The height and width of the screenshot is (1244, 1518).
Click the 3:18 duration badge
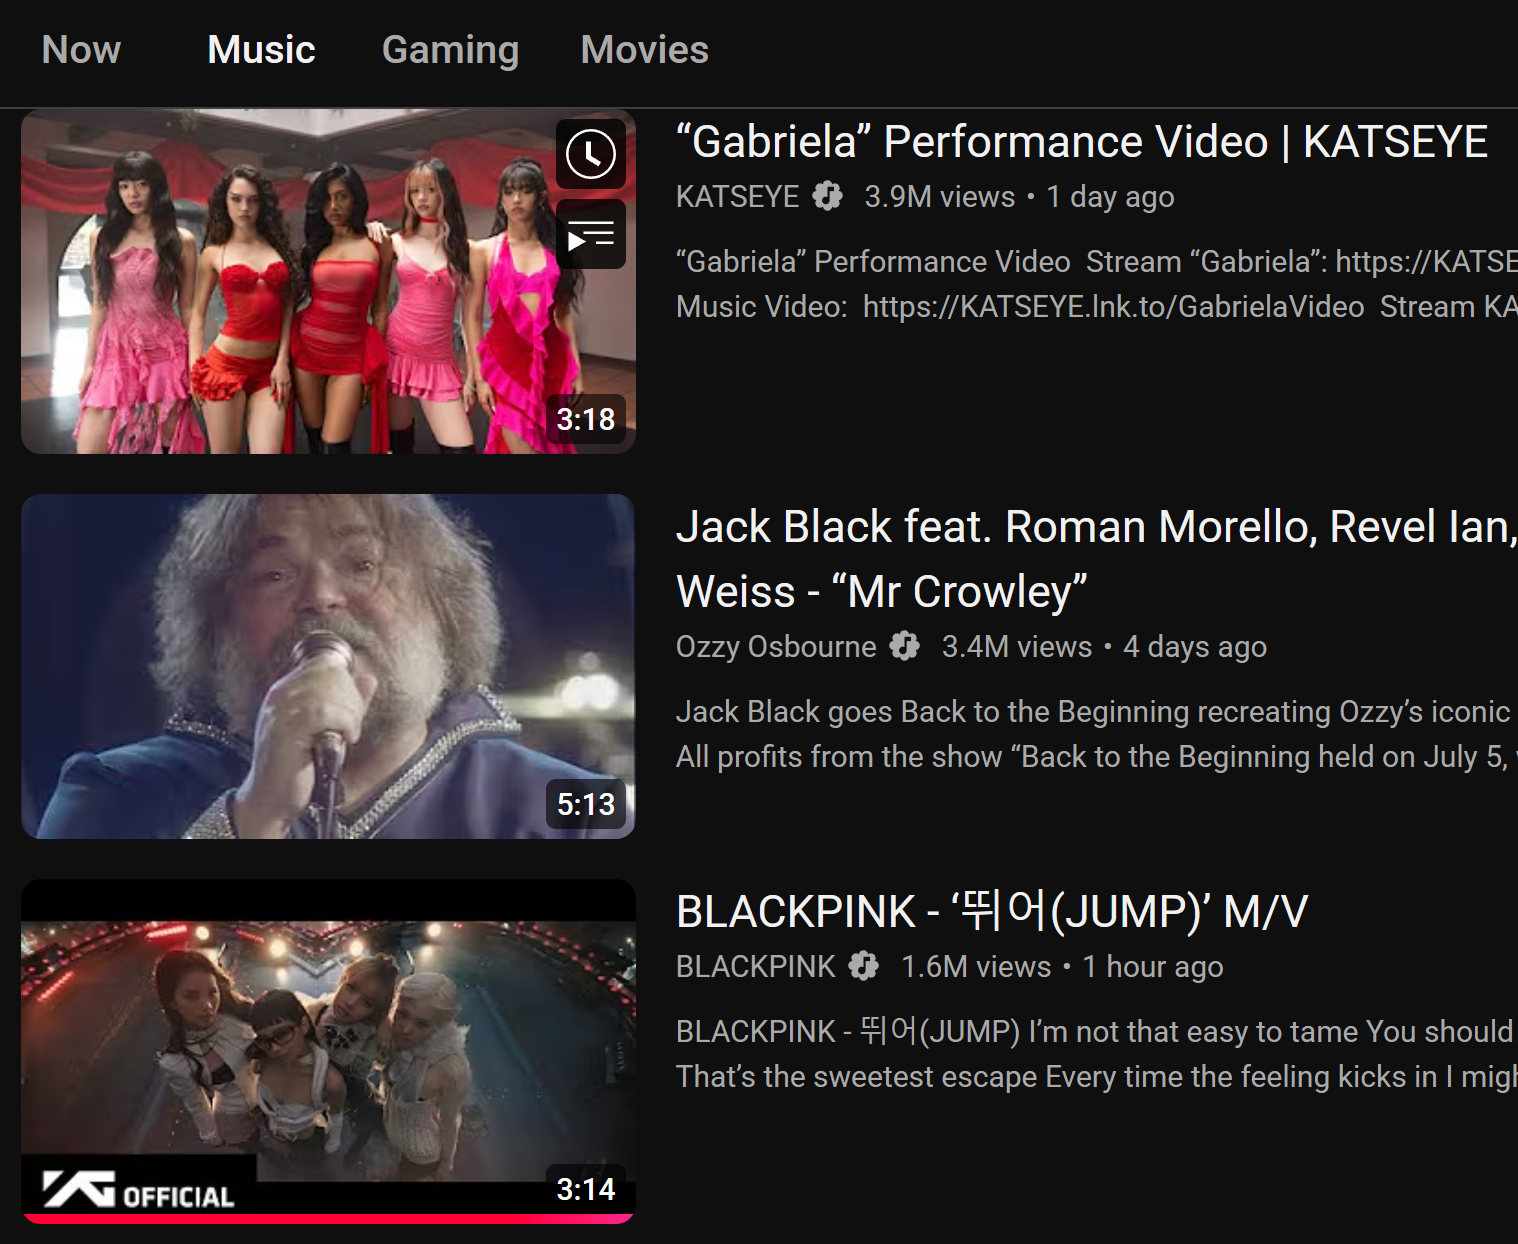tap(586, 419)
